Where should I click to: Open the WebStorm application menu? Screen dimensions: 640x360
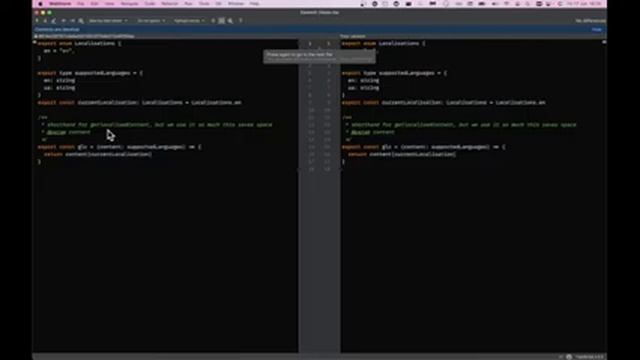(x=60, y=4)
